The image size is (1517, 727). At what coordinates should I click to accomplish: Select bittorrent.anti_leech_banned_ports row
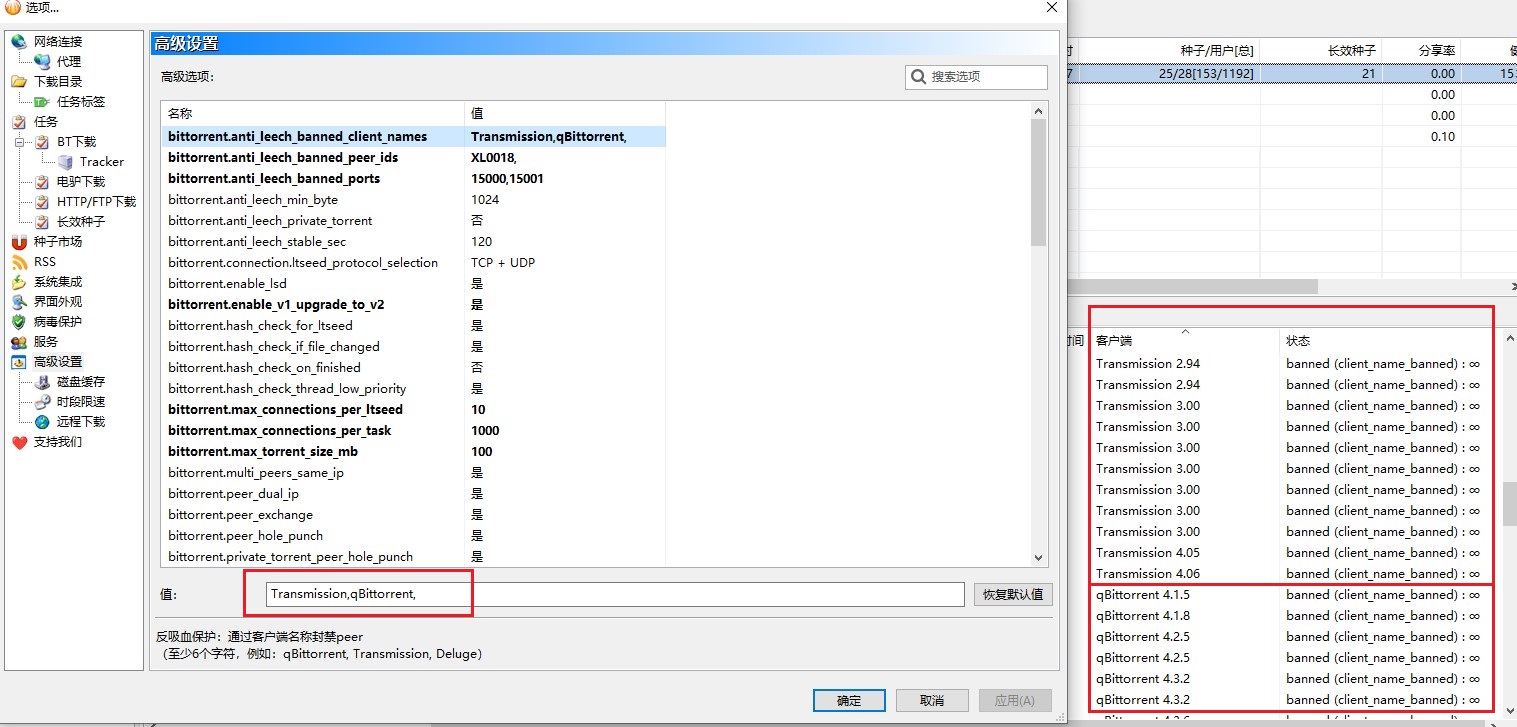point(413,178)
